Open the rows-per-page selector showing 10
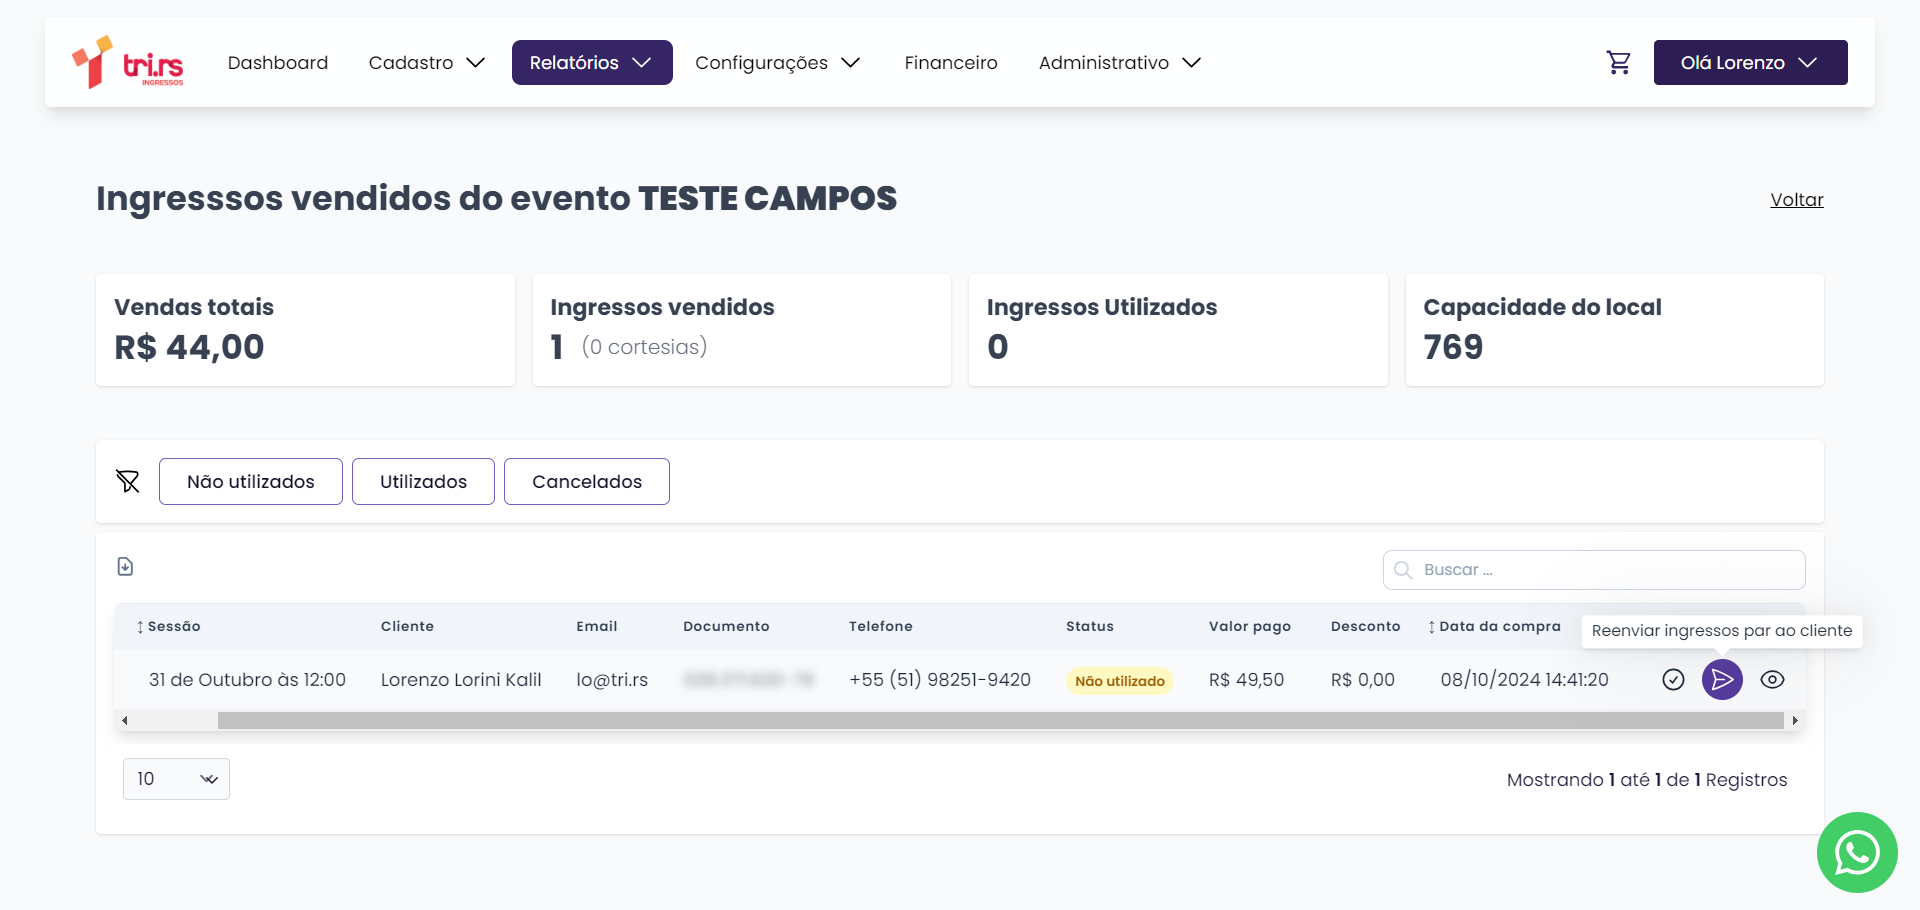Image resolution: width=1920 pixels, height=910 pixels. (x=176, y=779)
